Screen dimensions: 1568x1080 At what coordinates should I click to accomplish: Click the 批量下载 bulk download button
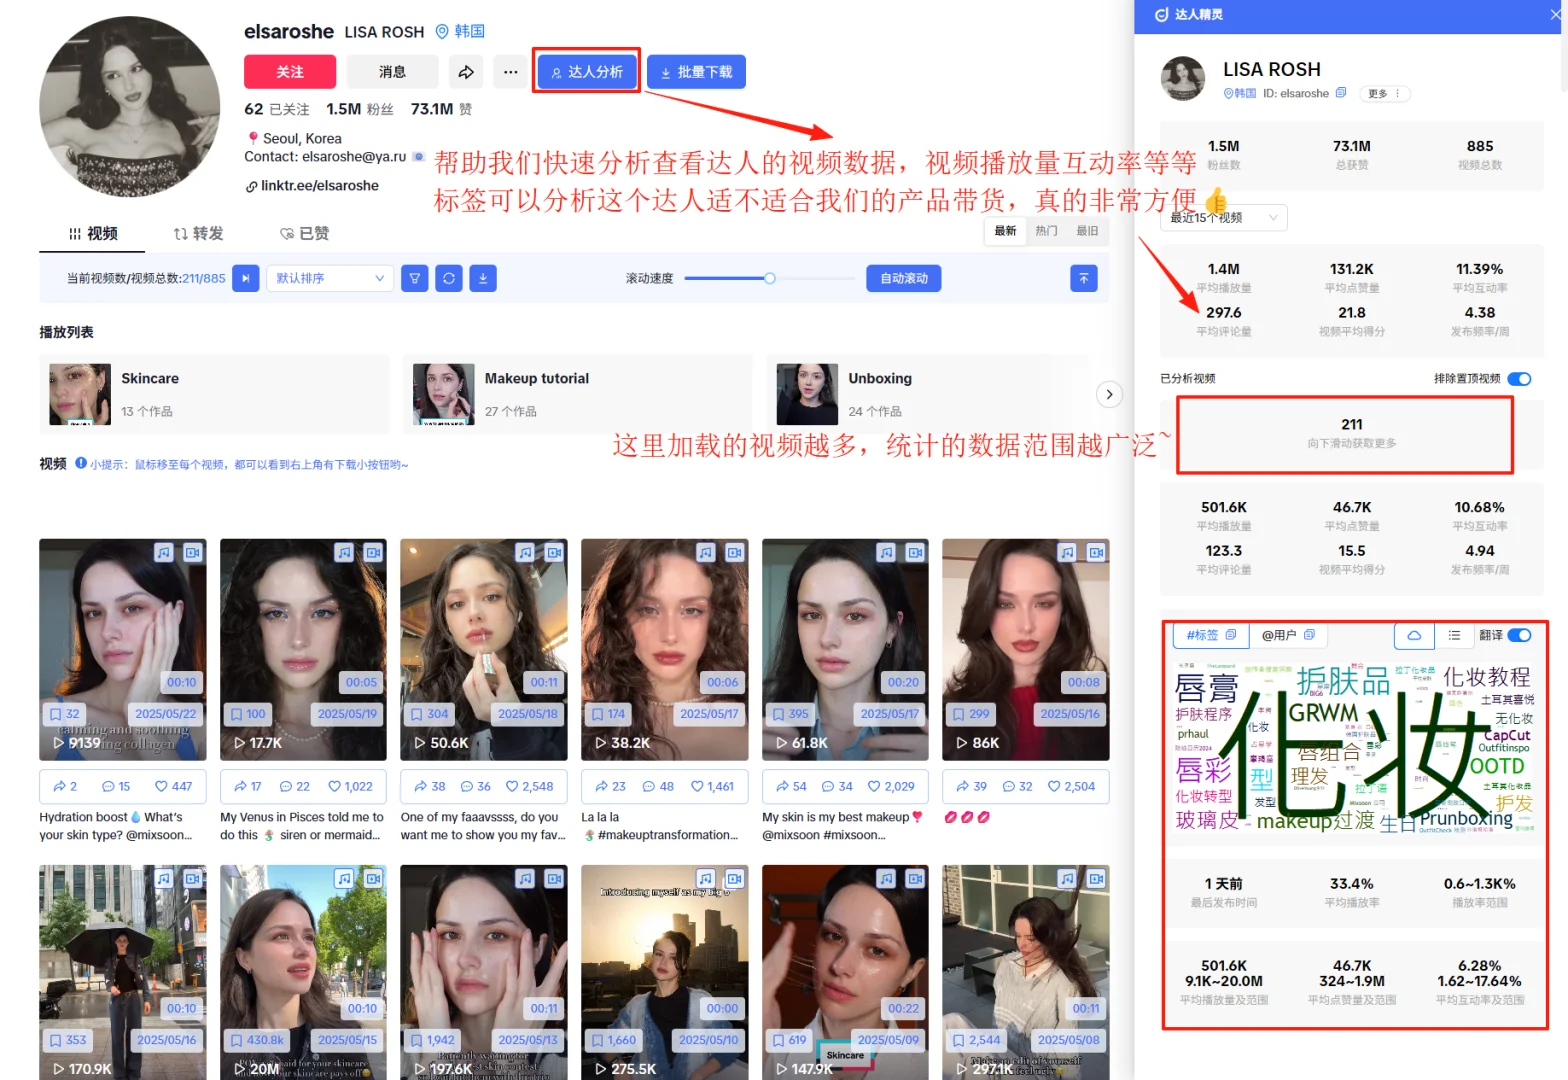click(696, 72)
